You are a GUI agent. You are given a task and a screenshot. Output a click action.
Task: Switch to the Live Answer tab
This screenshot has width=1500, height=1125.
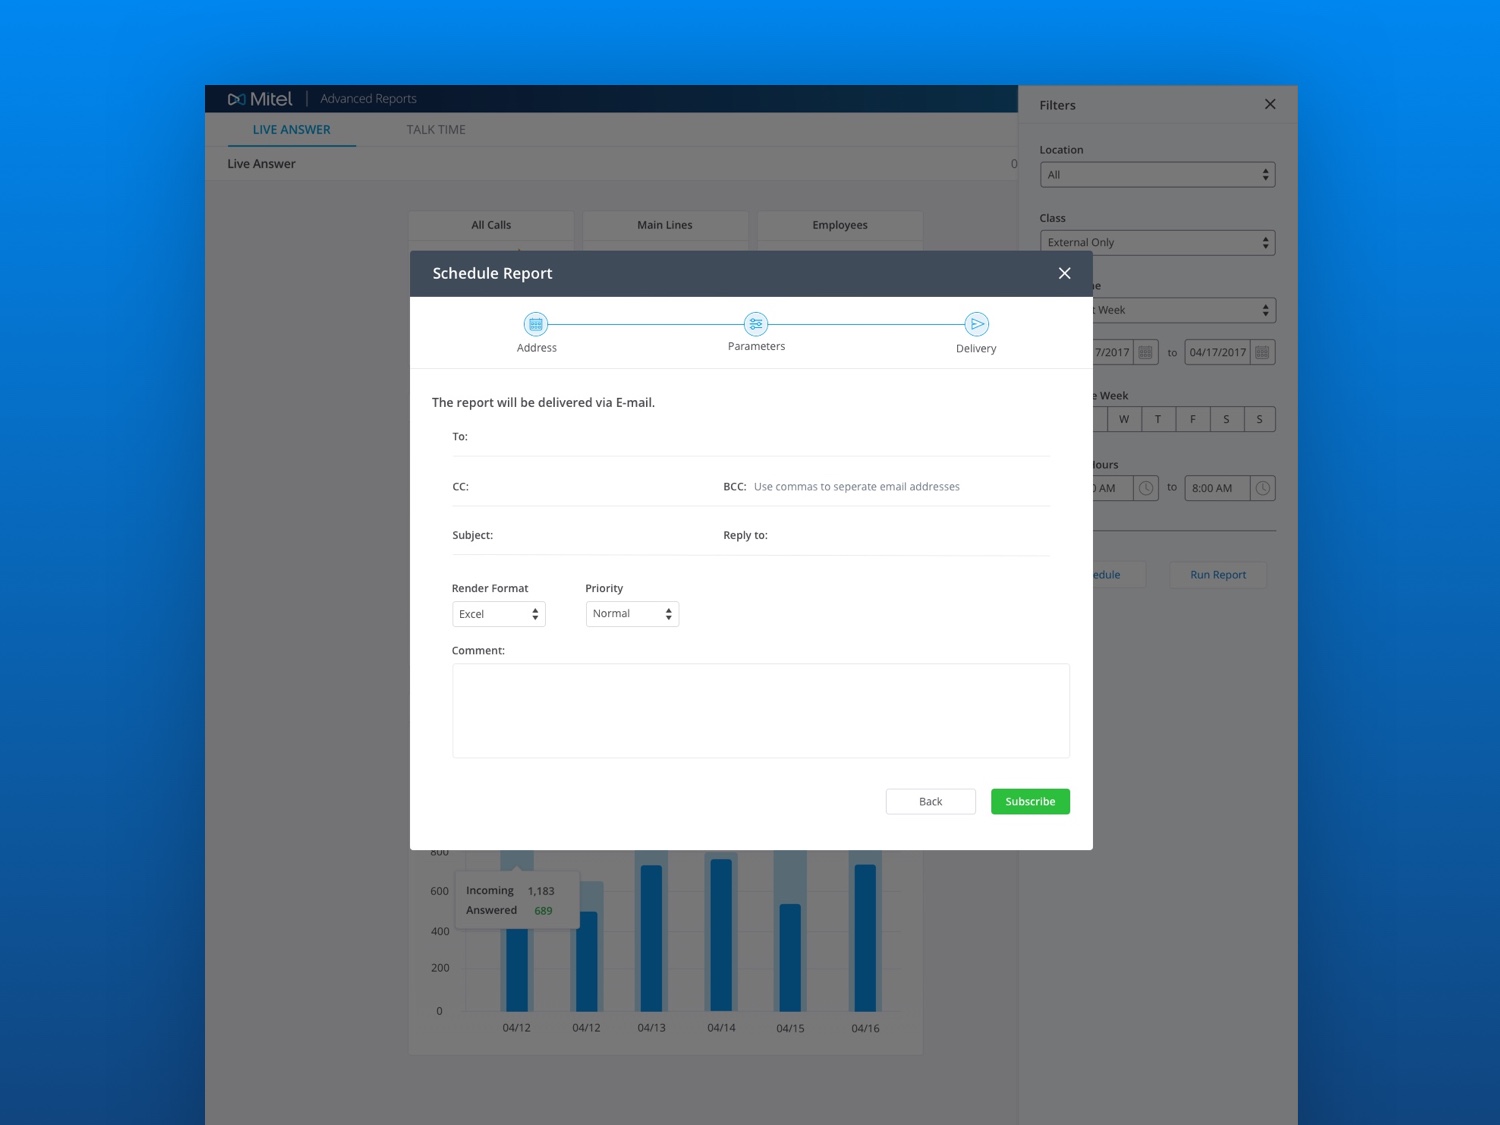click(291, 130)
